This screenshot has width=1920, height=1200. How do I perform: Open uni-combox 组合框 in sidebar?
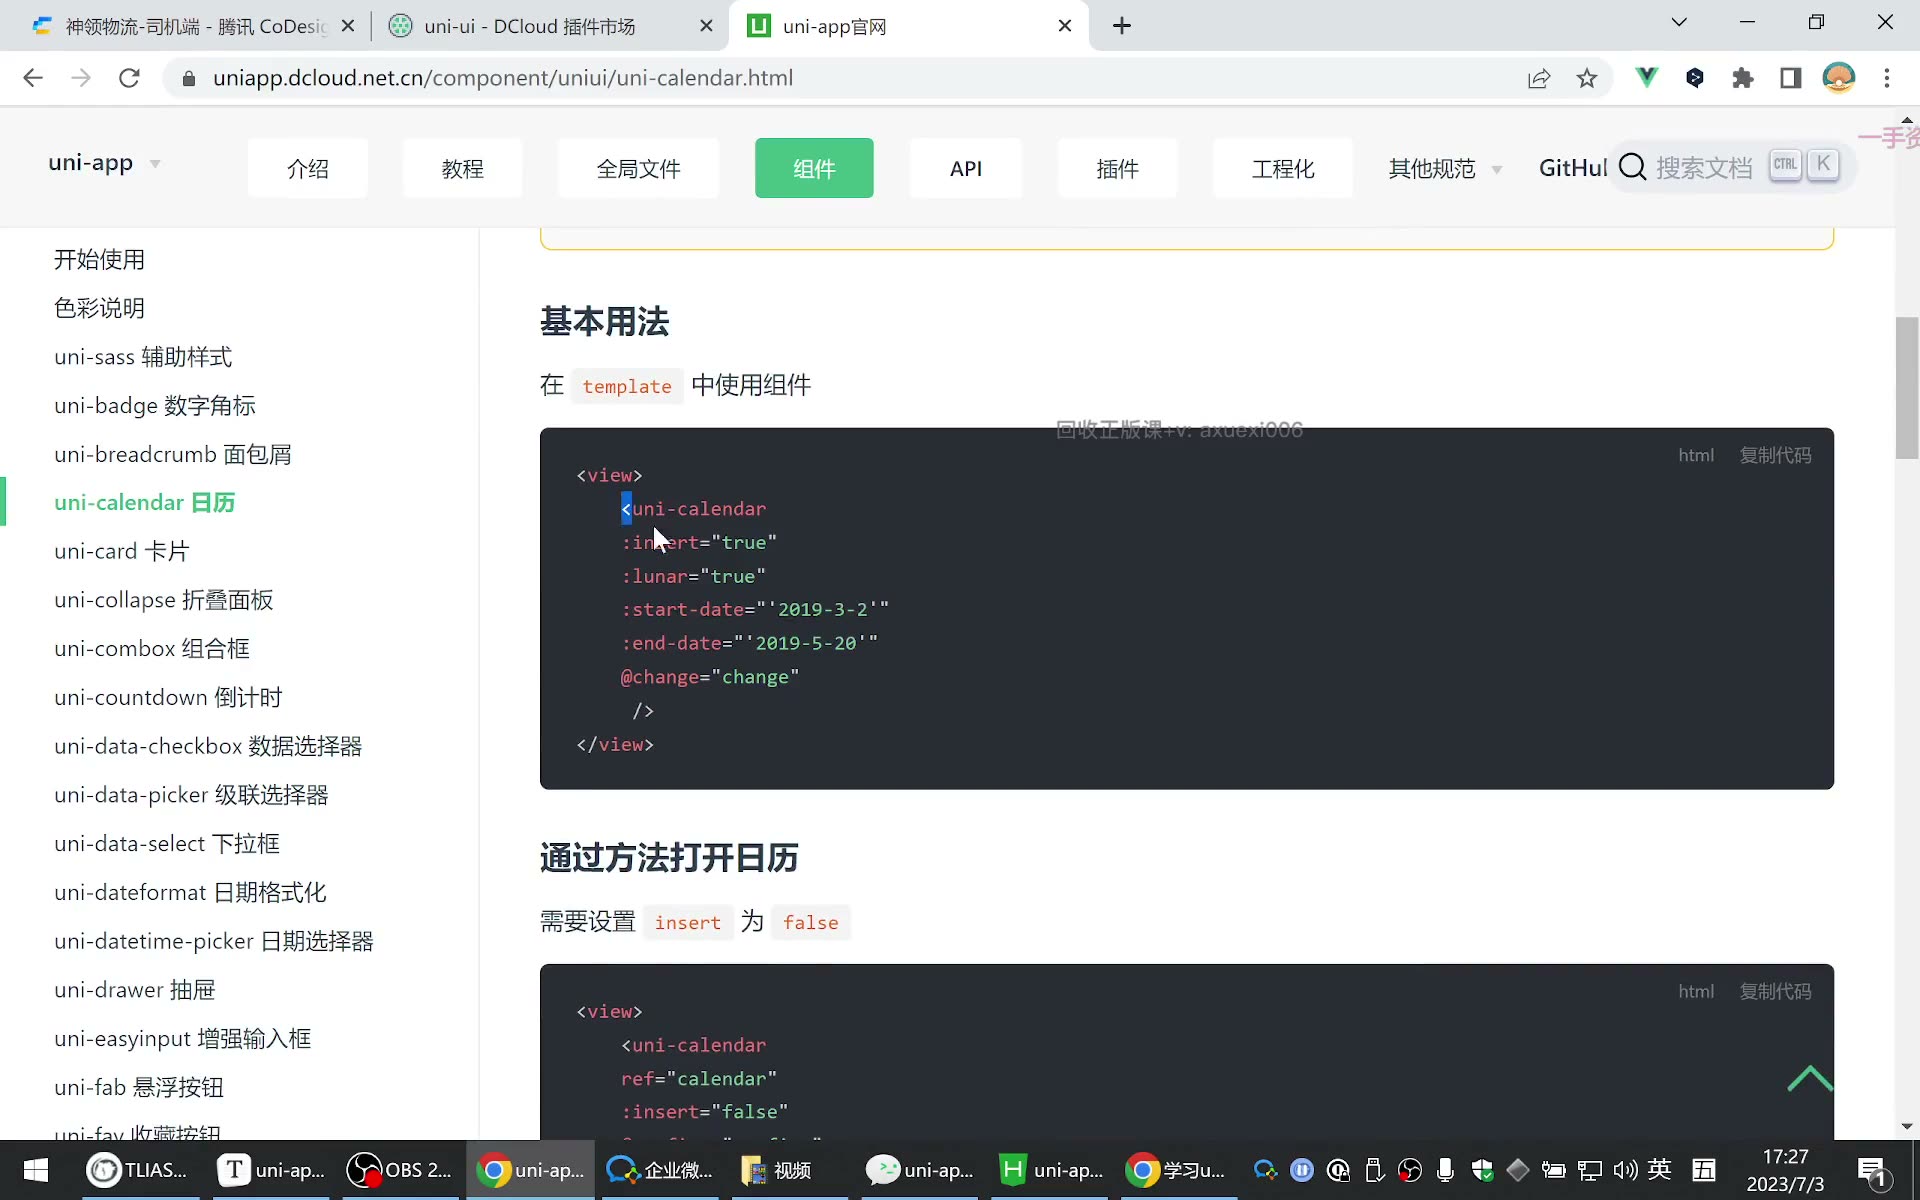152,649
